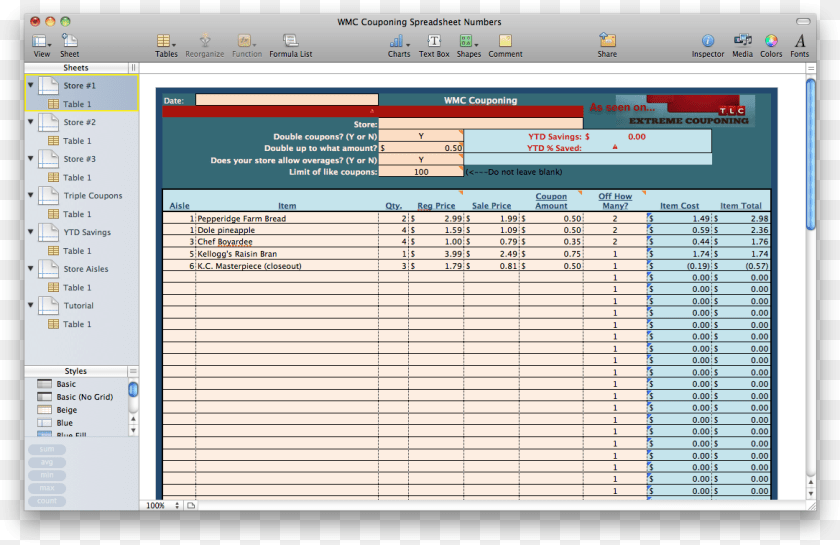
Task: Show the Formula List
Action: pos(290,45)
